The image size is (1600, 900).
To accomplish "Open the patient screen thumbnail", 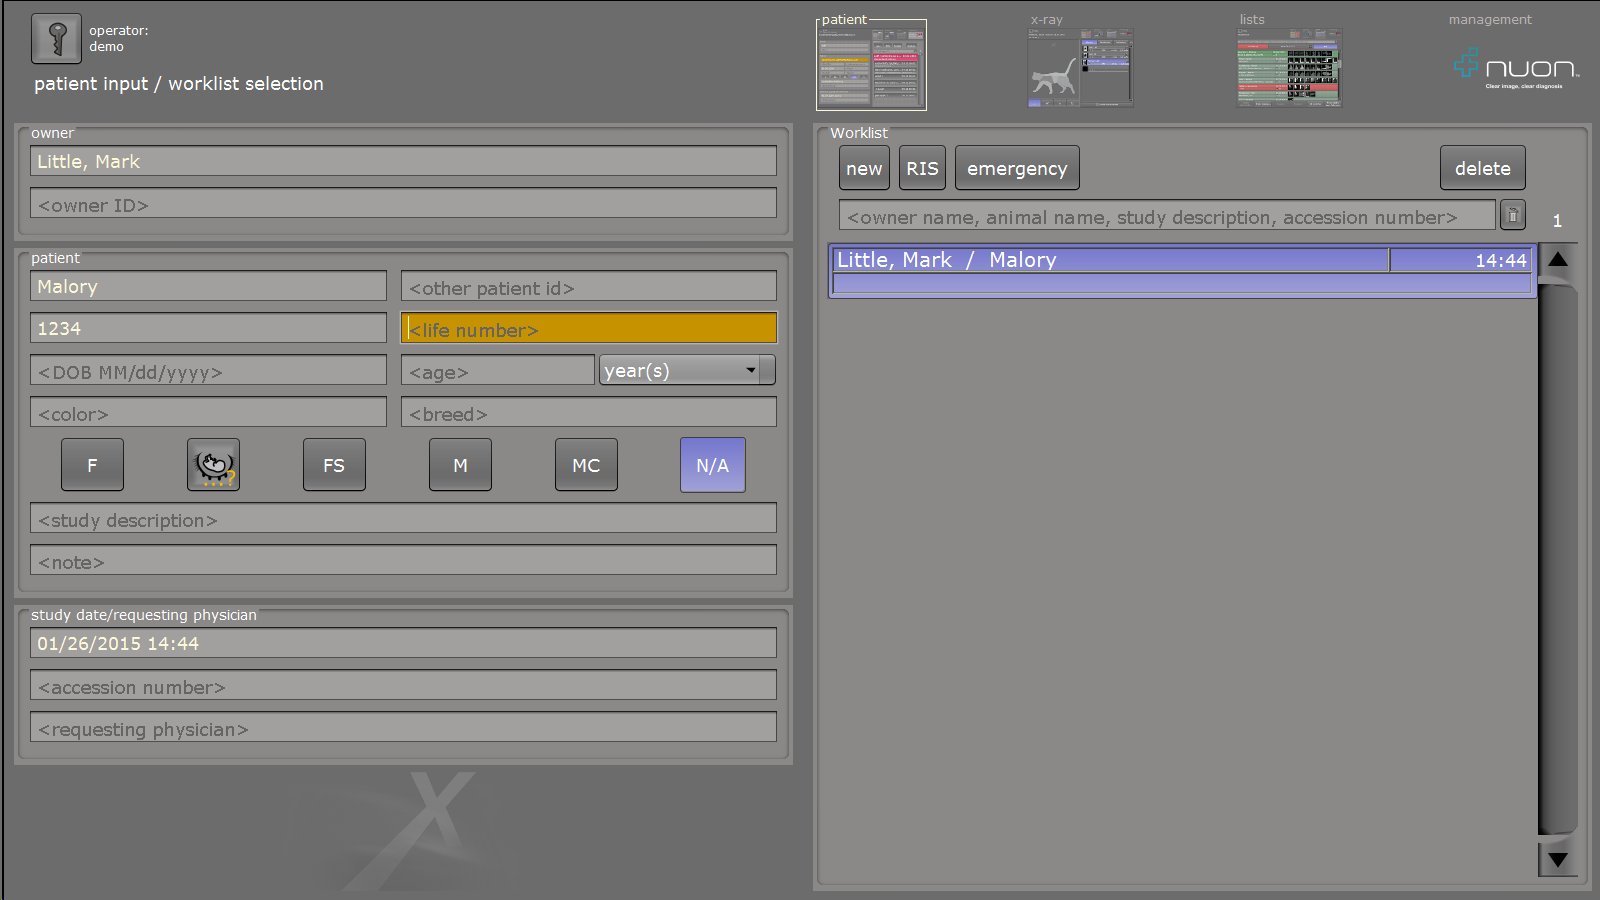I will 872,66.
